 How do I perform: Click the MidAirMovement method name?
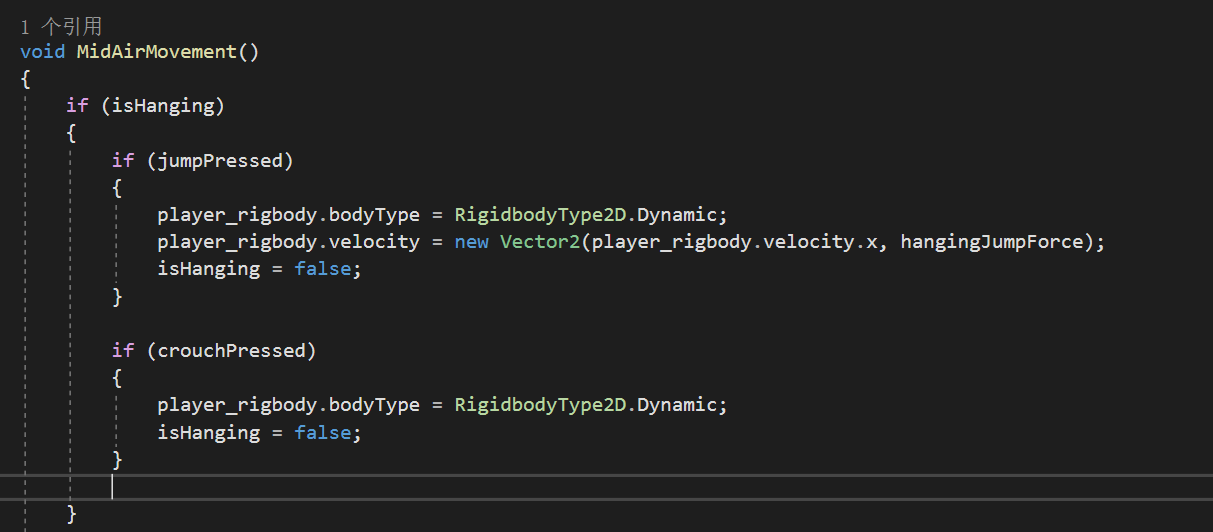click(157, 52)
